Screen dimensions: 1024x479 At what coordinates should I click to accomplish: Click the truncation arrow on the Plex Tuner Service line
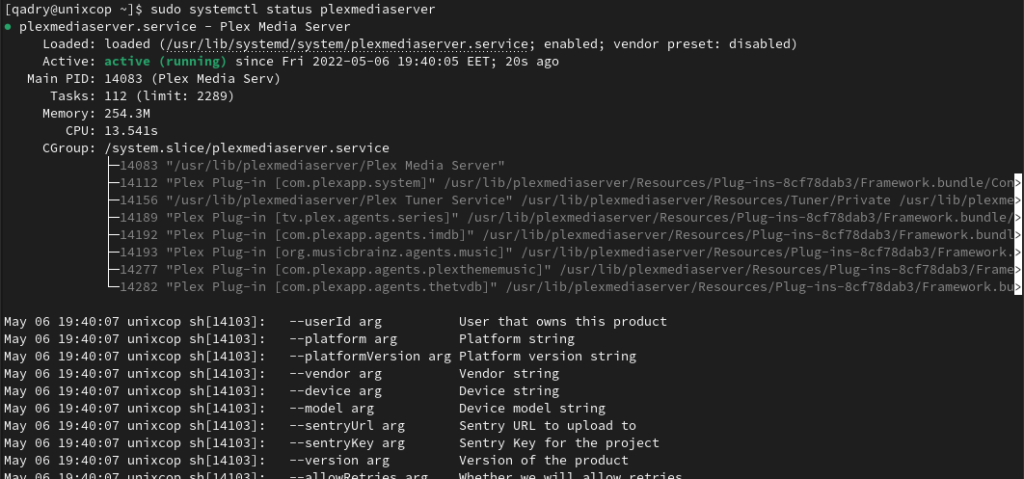[x=1017, y=200]
